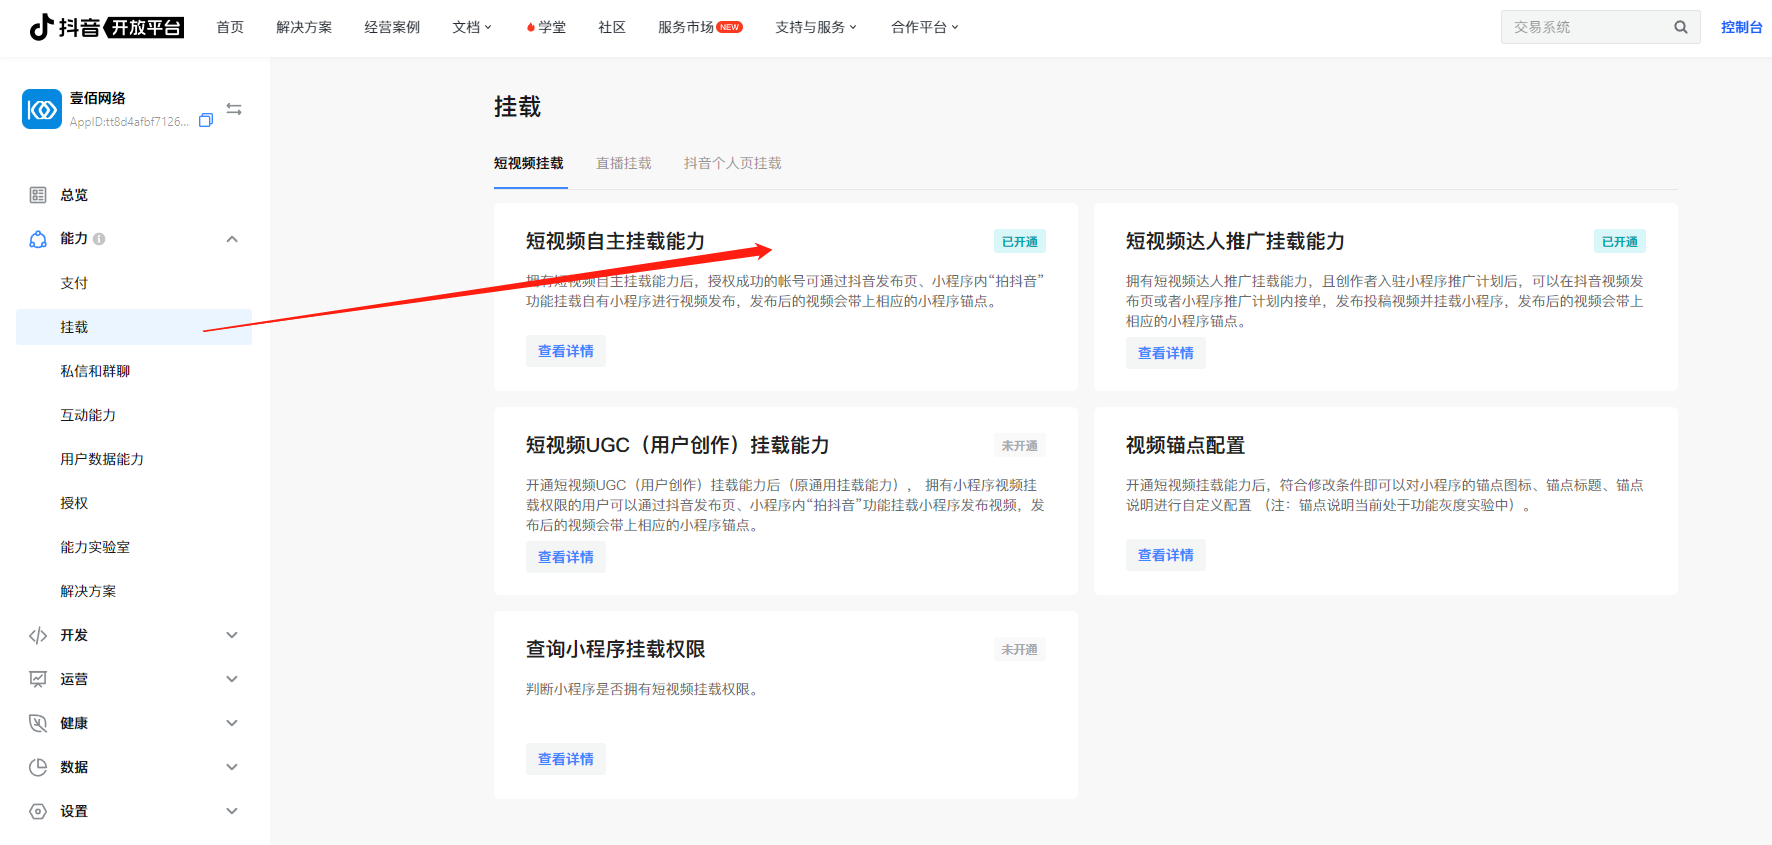Image resolution: width=1772 pixels, height=845 pixels.
Task: Click the 数据 pie chart icon
Action: [x=38, y=767]
